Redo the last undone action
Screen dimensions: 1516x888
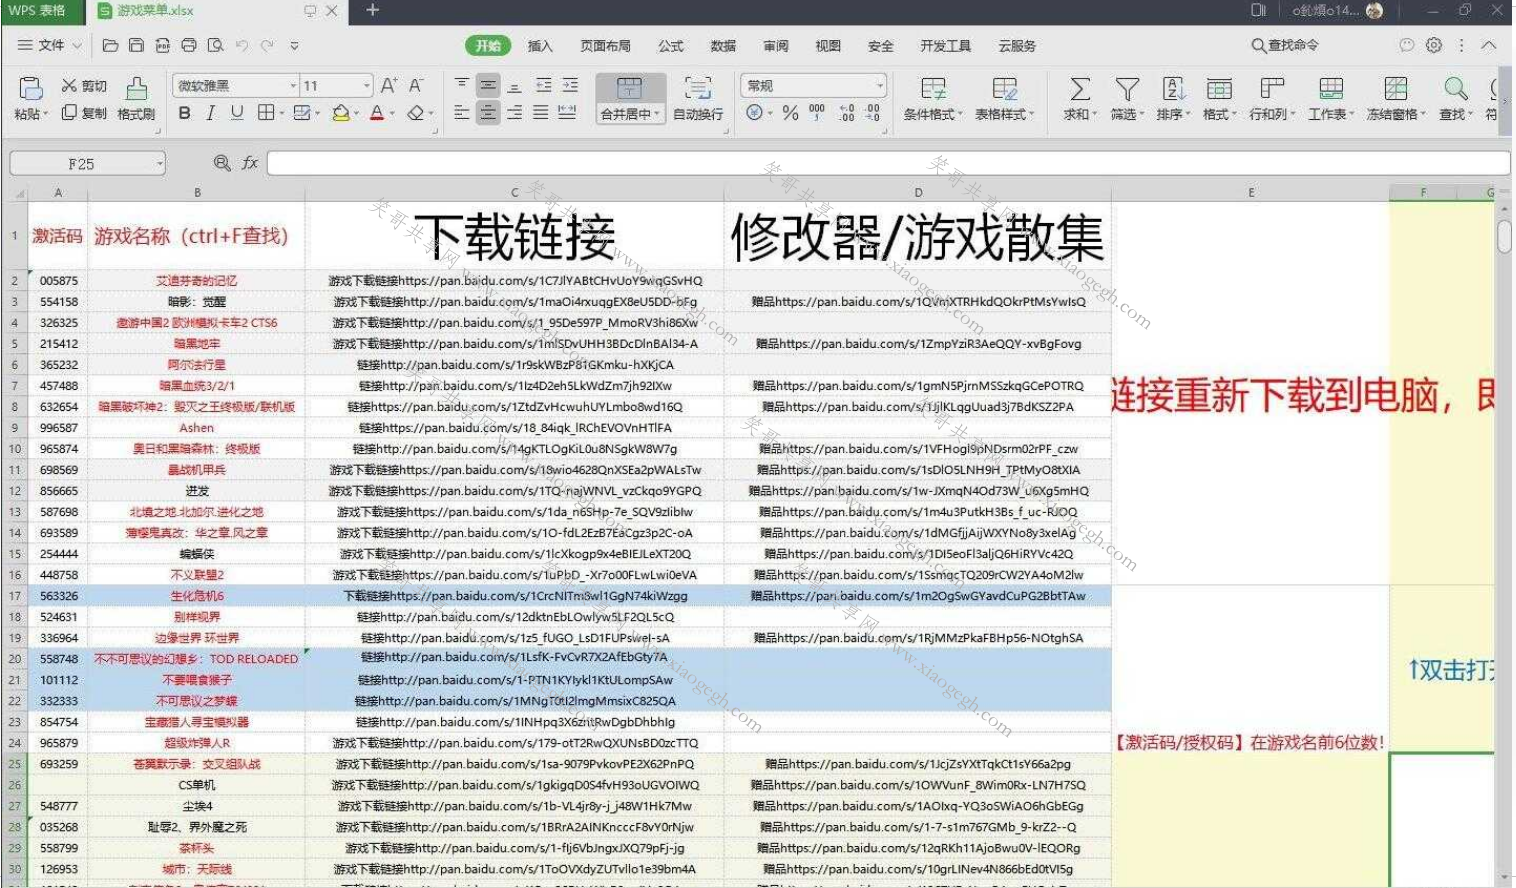click(268, 45)
